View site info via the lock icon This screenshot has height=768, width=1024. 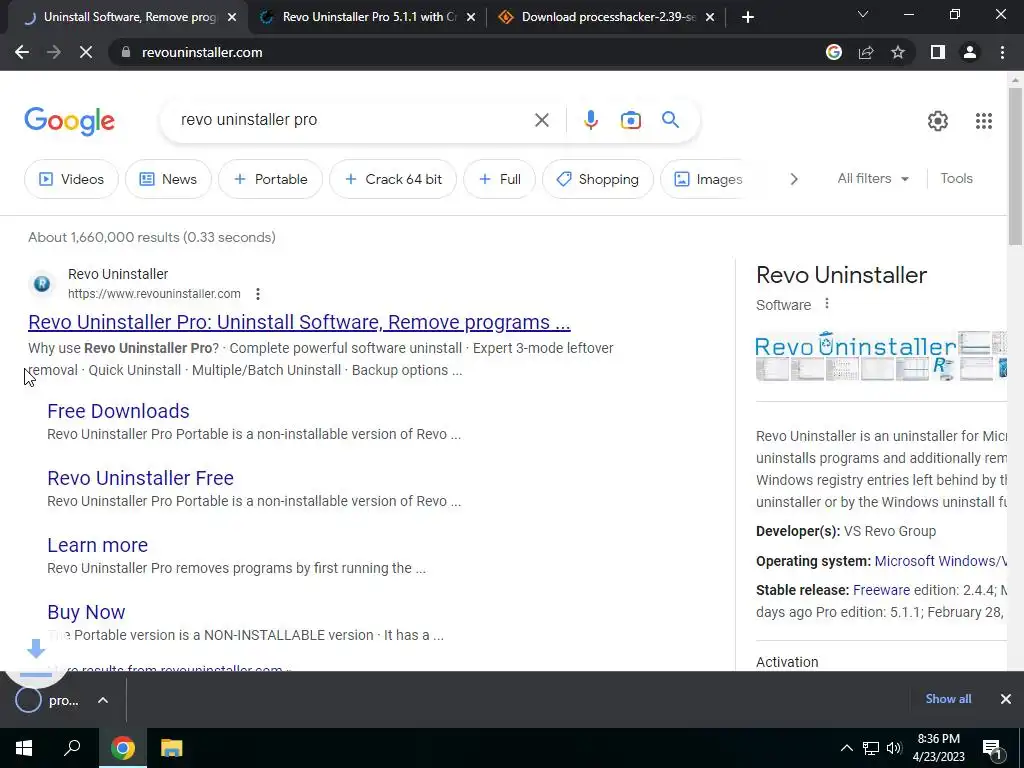point(126,52)
